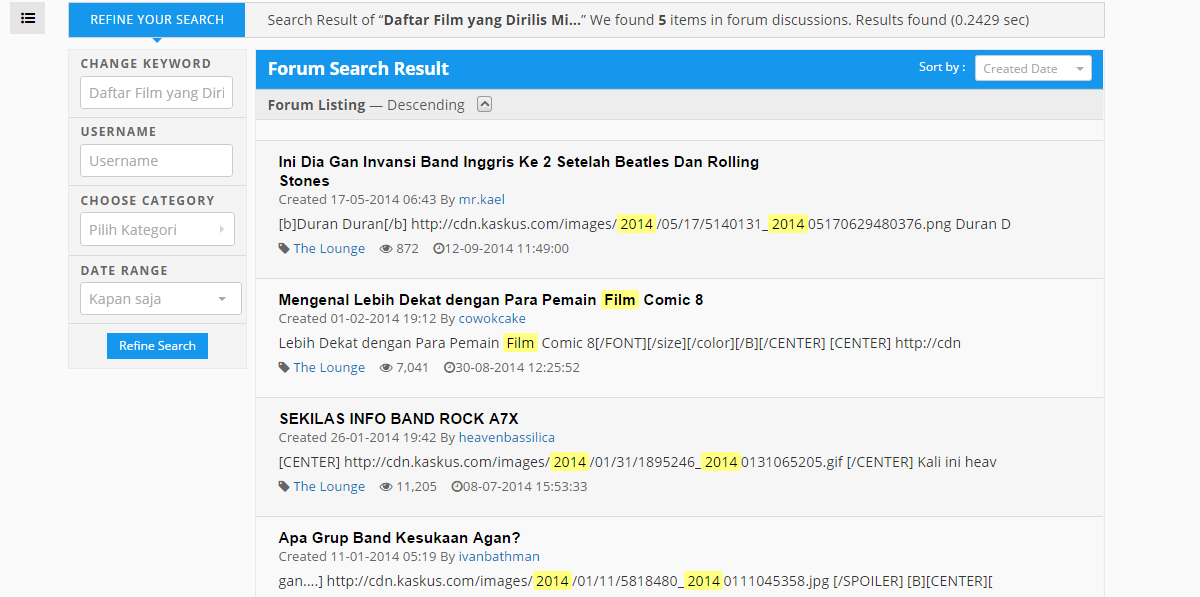Image resolution: width=1200 pixels, height=597 pixels.
Task: Click the Refine Search button
Action: (157, 346)
